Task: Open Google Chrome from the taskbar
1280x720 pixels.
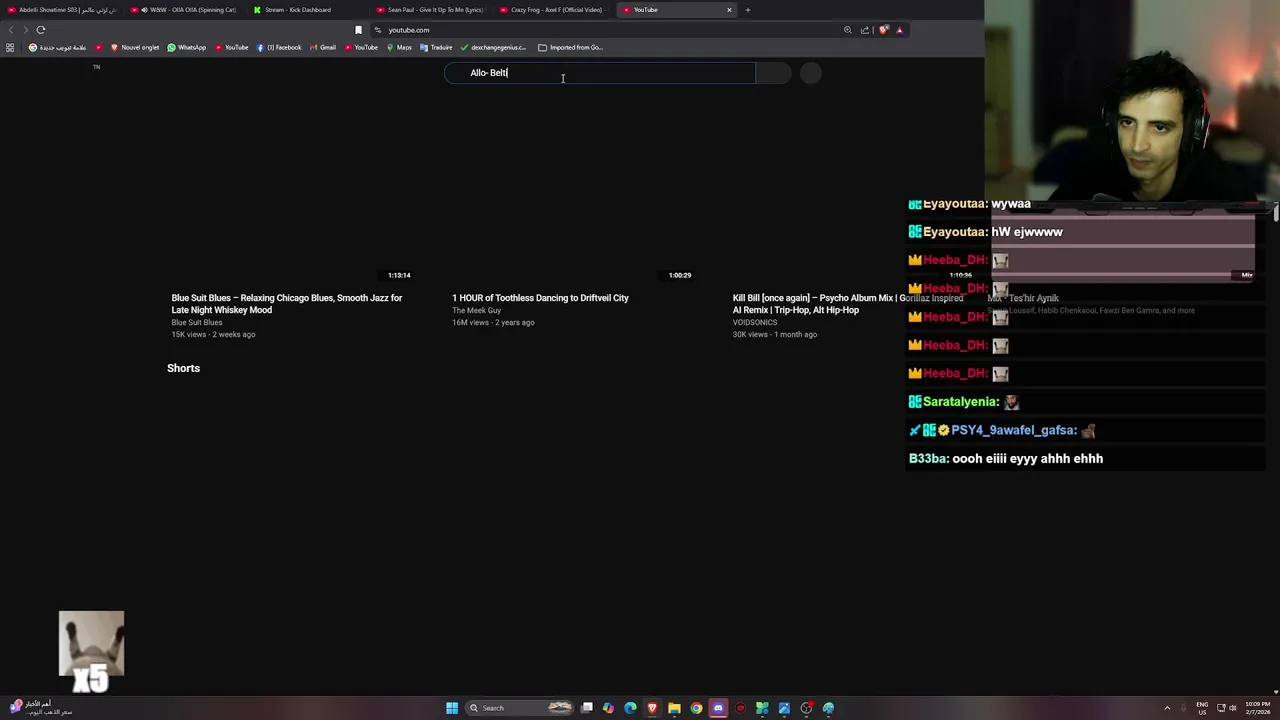Action: point(696,708)
